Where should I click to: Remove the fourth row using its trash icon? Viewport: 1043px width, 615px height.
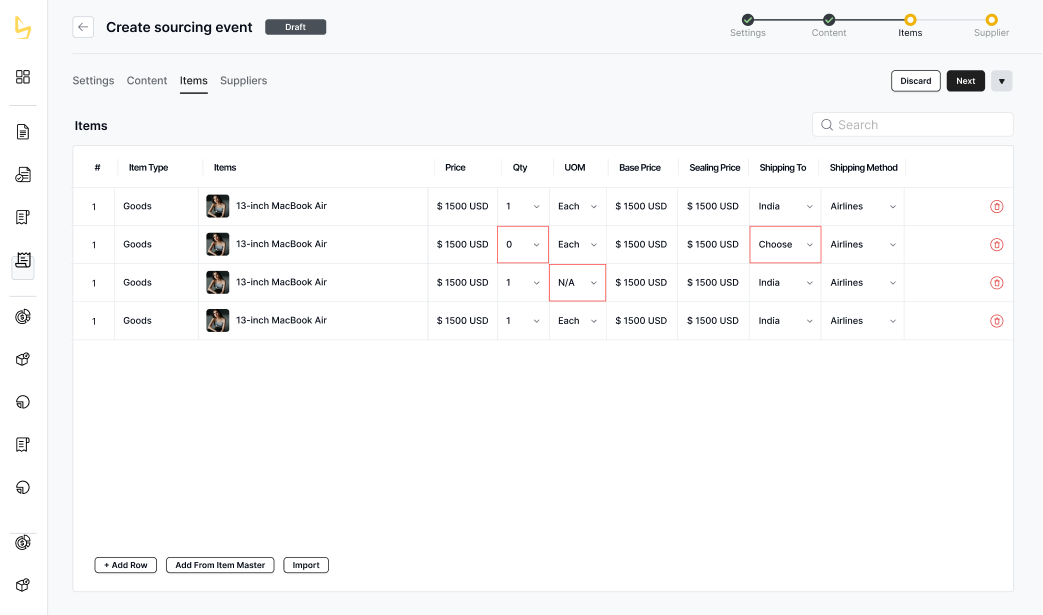[x=996, y=321]
